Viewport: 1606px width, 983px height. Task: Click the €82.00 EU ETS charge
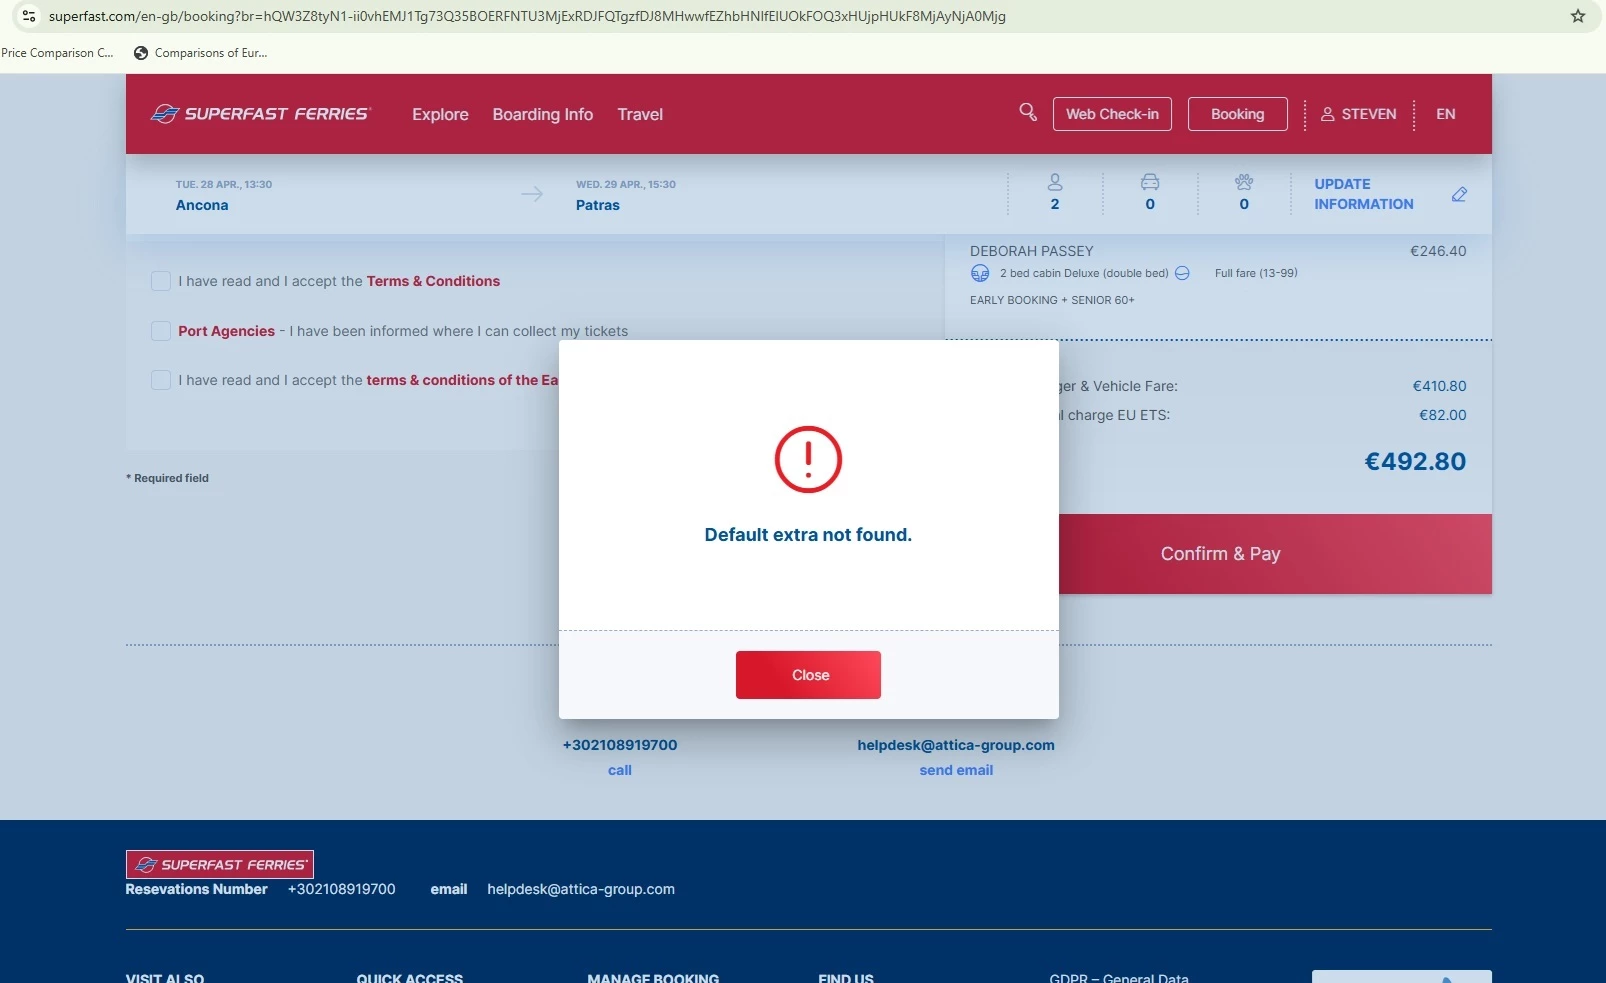point(1442,415)
